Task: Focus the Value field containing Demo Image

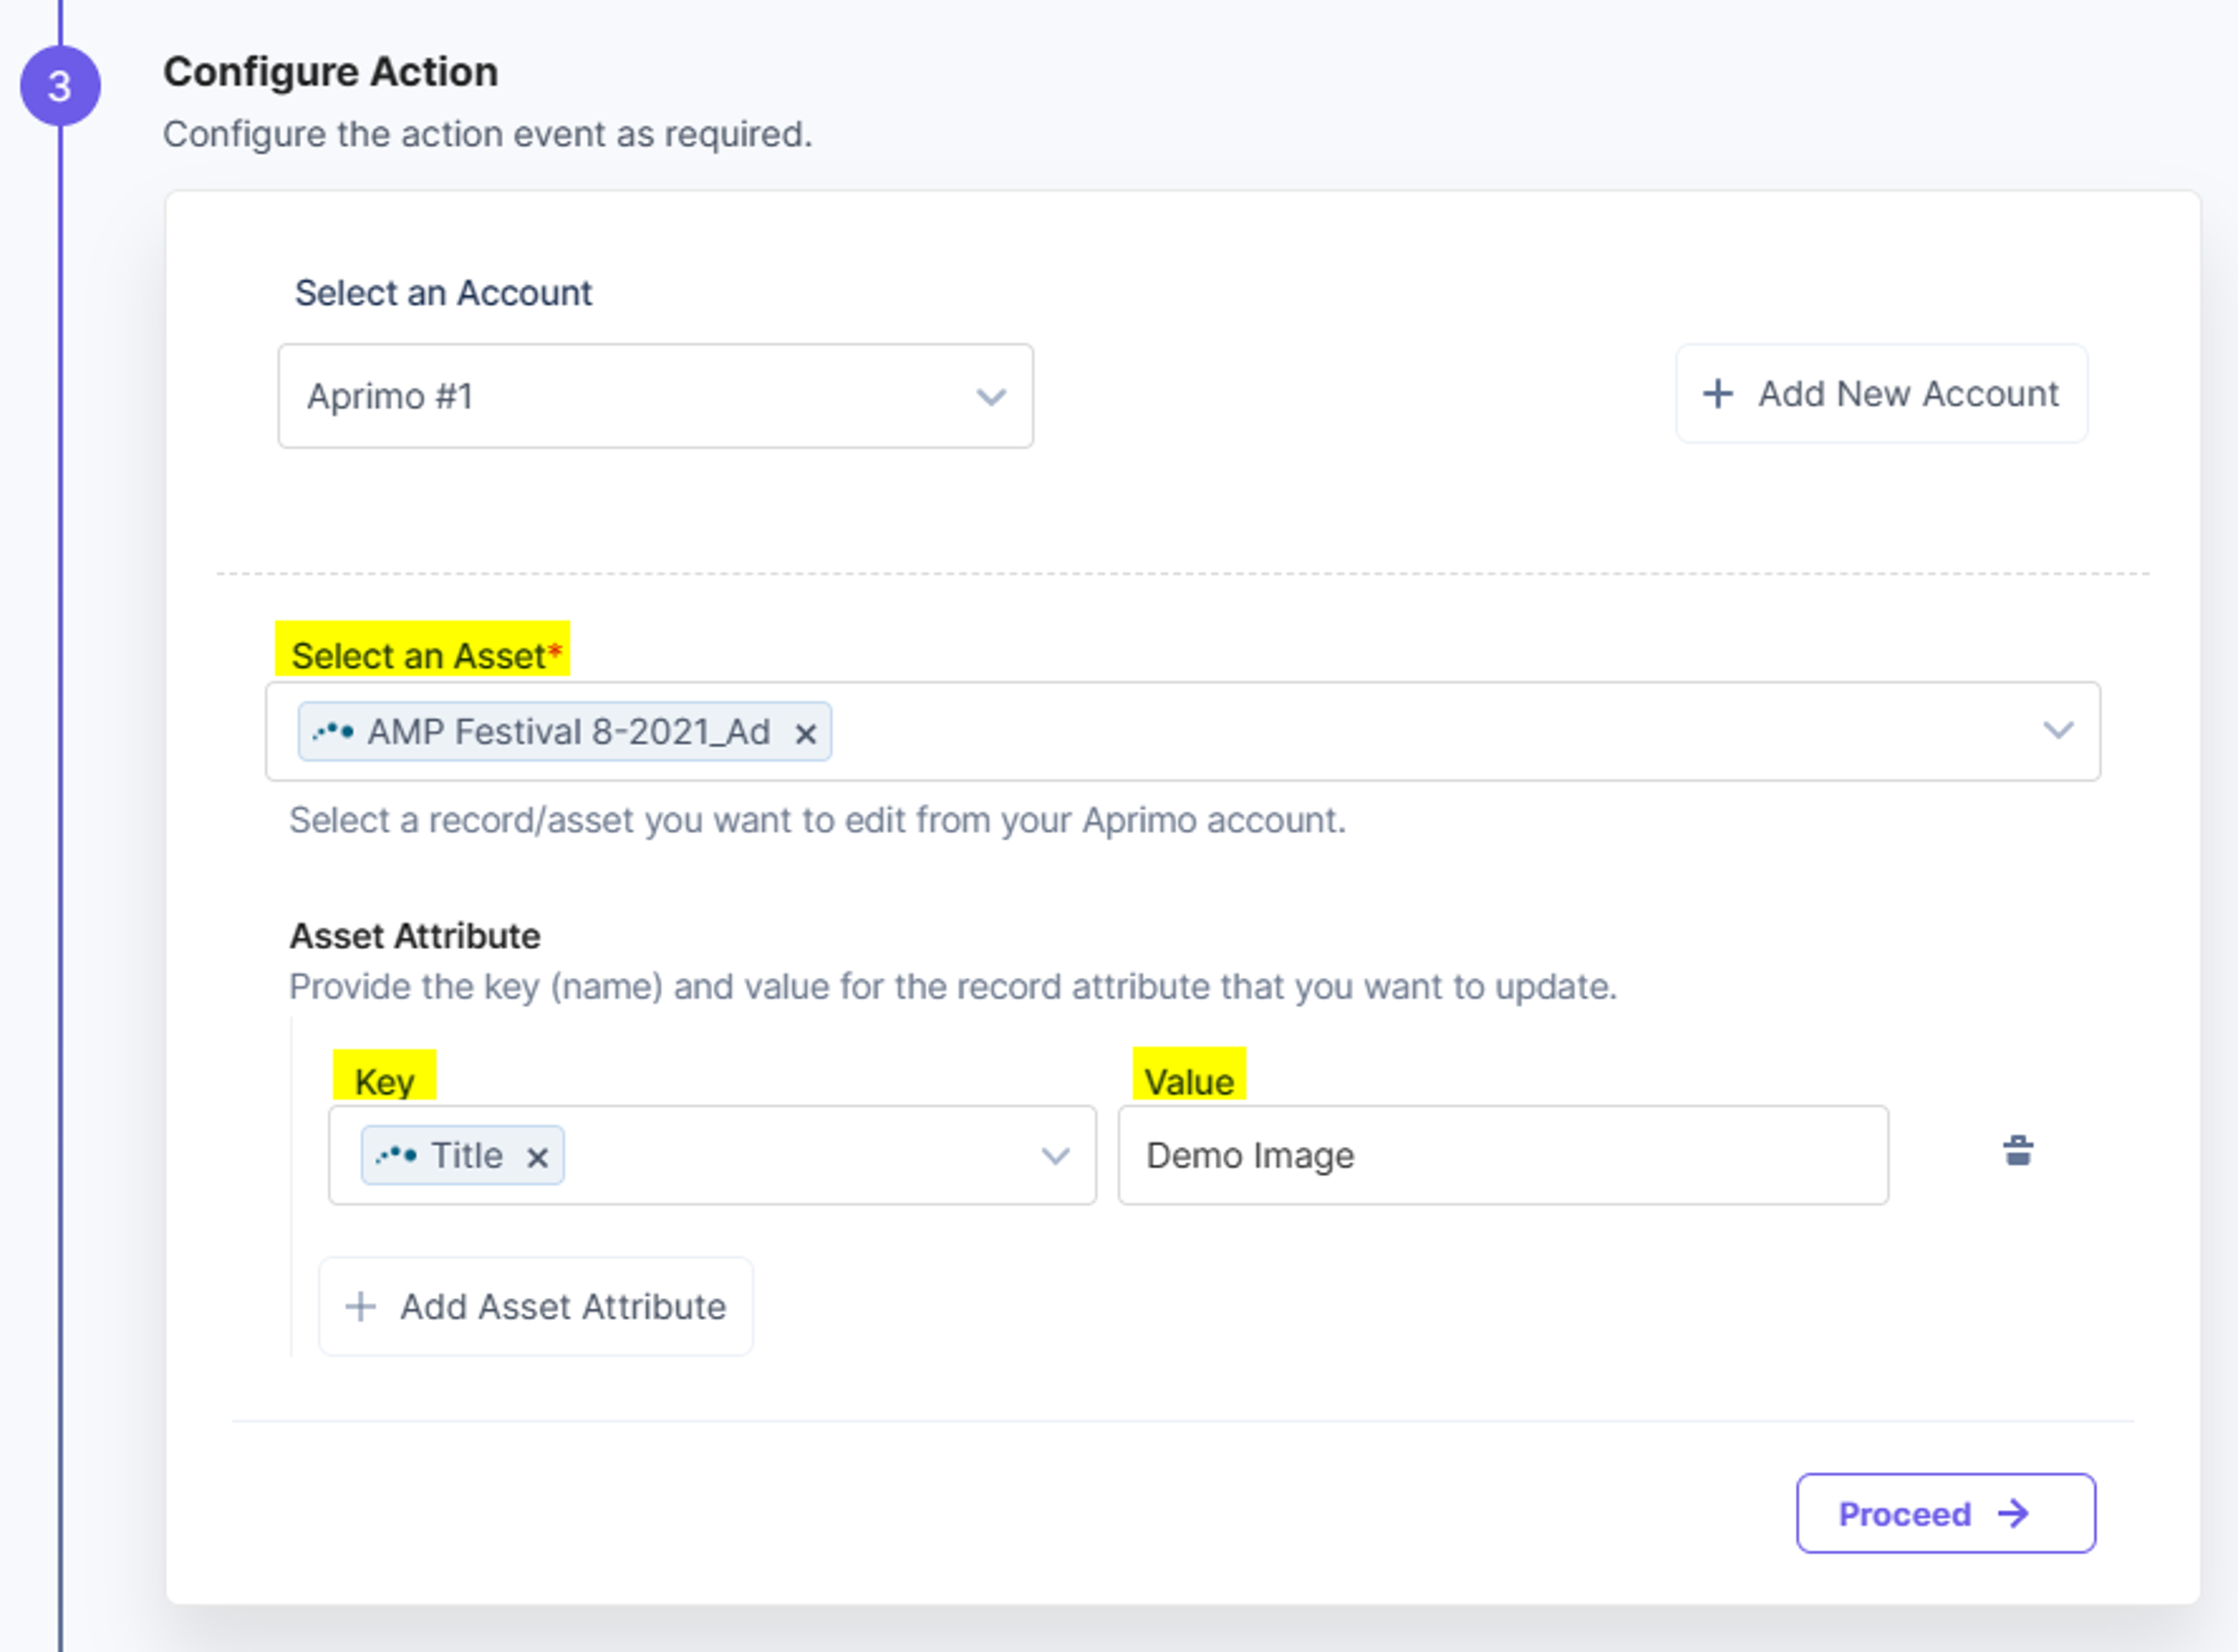Action: click(x=1503, y=1155)
